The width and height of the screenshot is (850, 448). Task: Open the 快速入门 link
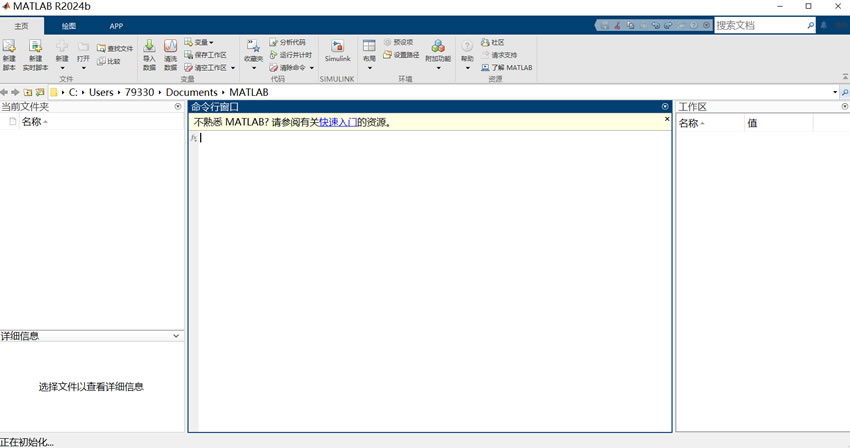[x=337, y=122]
